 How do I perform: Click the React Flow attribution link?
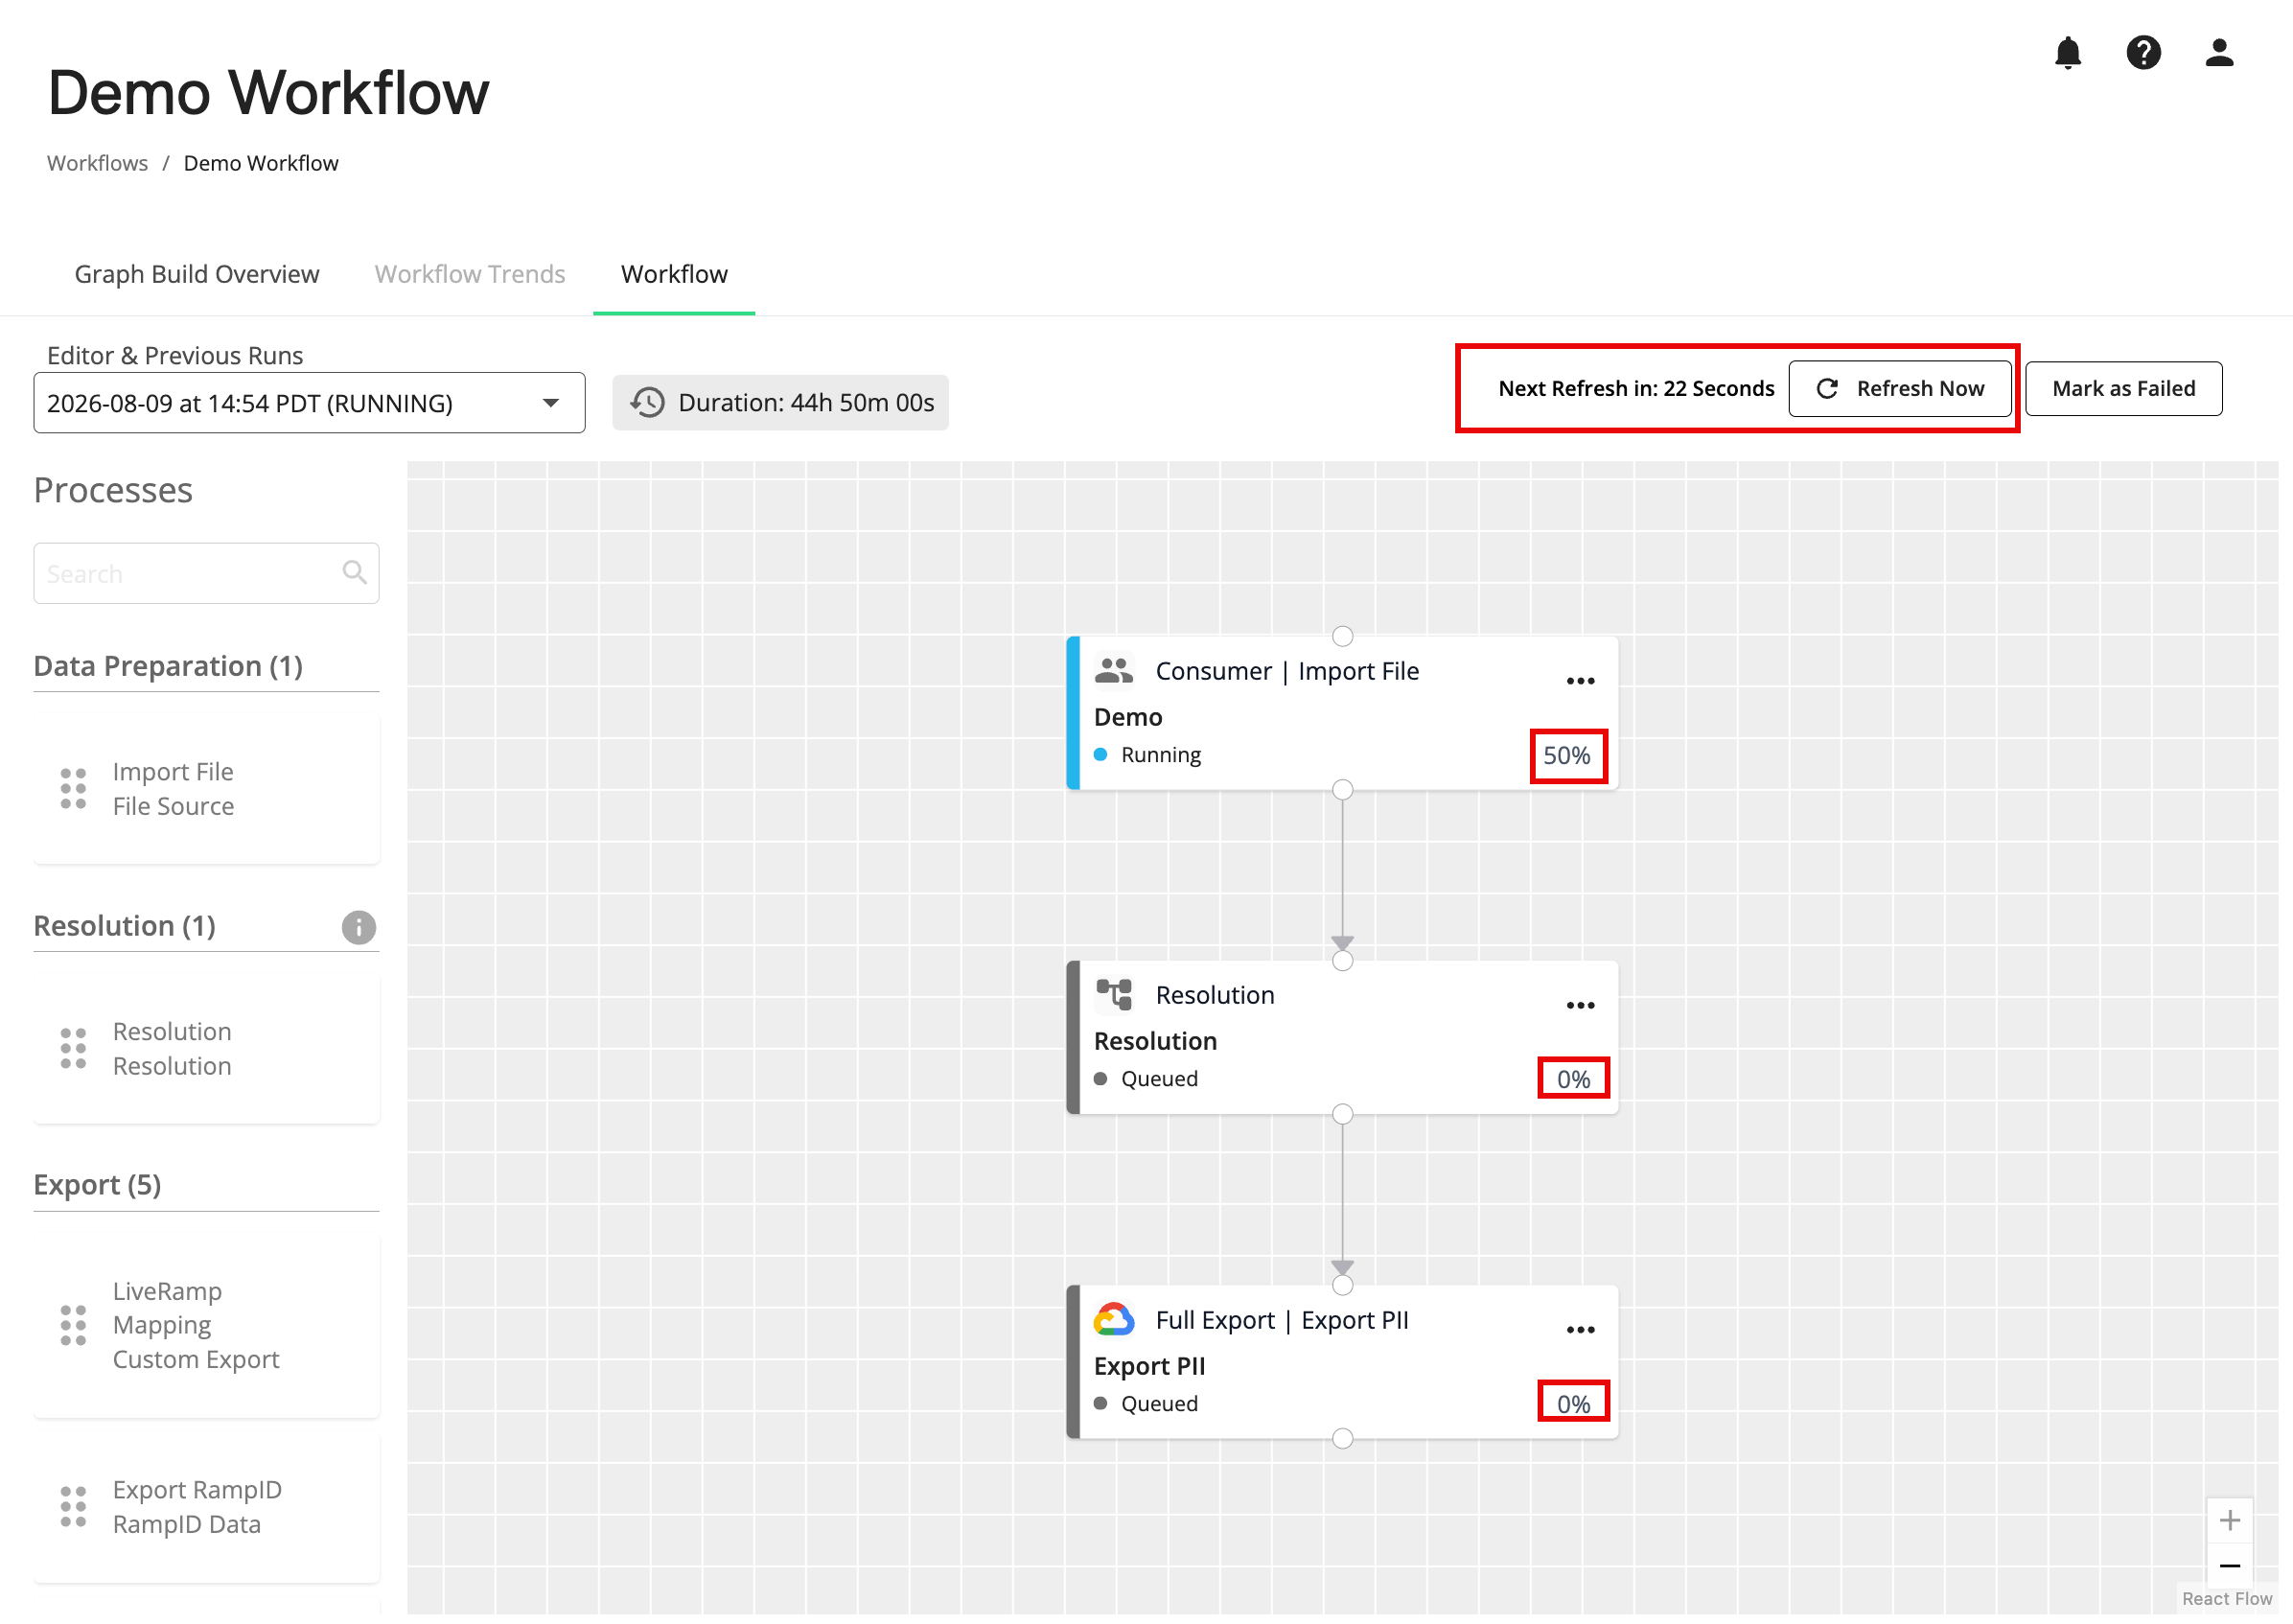[x=2227, y=1598]
